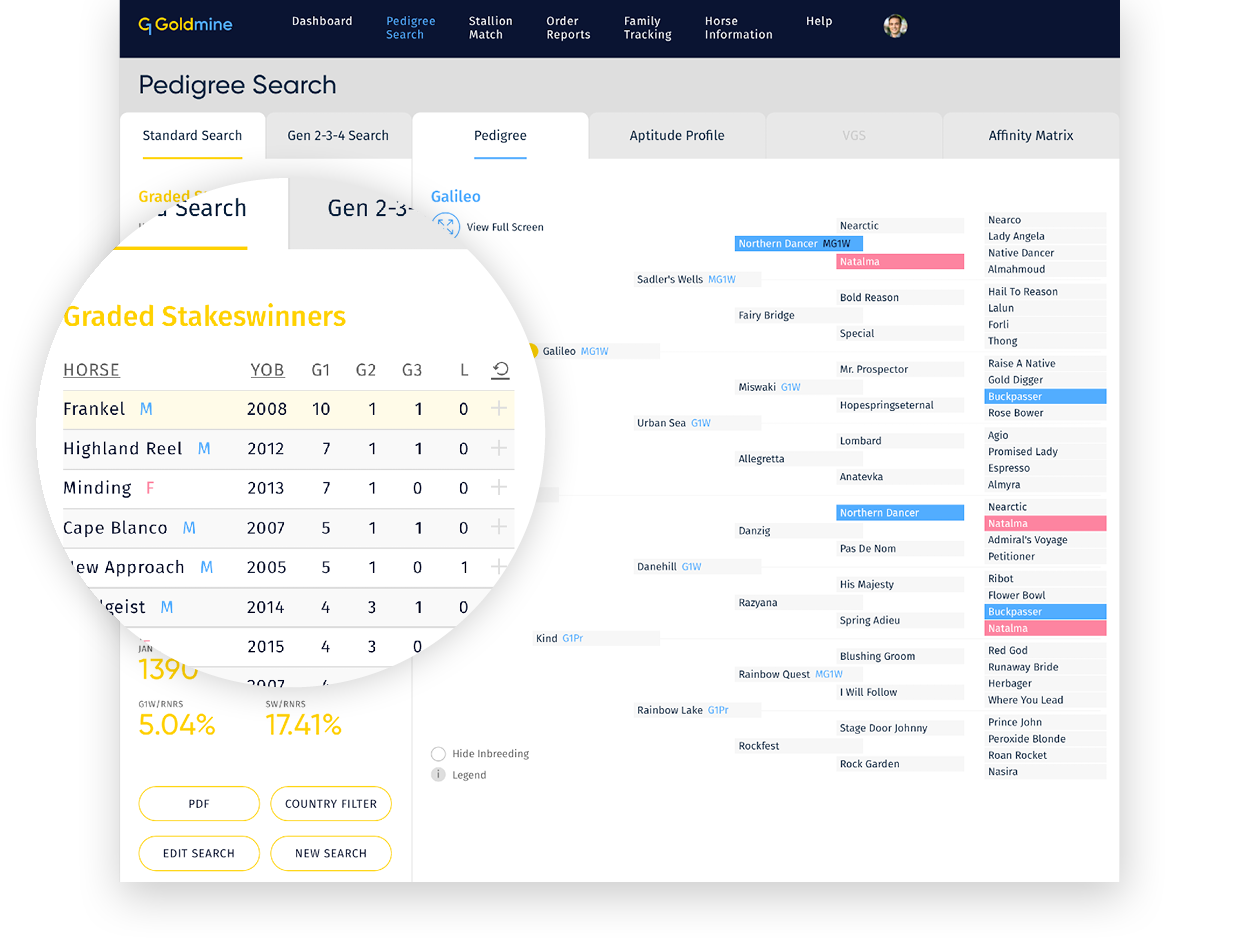Select Minding in the stakeswinners list
1240x948 pixels.
97,488
